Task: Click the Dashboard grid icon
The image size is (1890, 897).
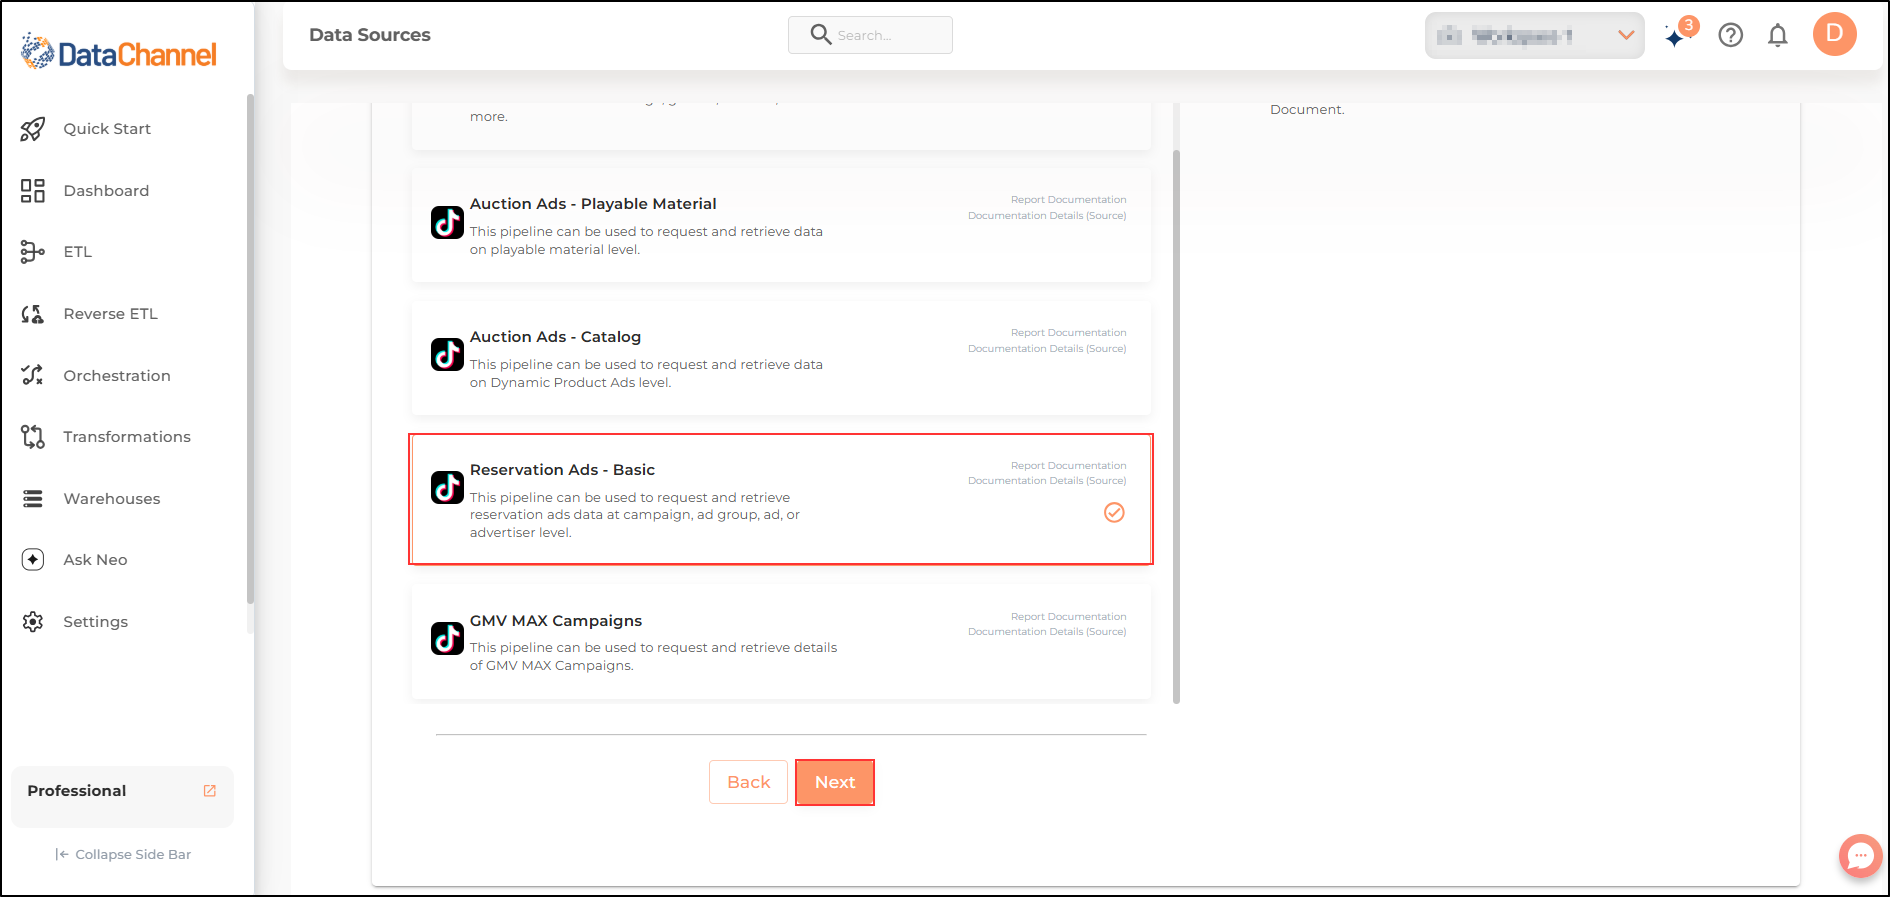Action: (33, 191)
